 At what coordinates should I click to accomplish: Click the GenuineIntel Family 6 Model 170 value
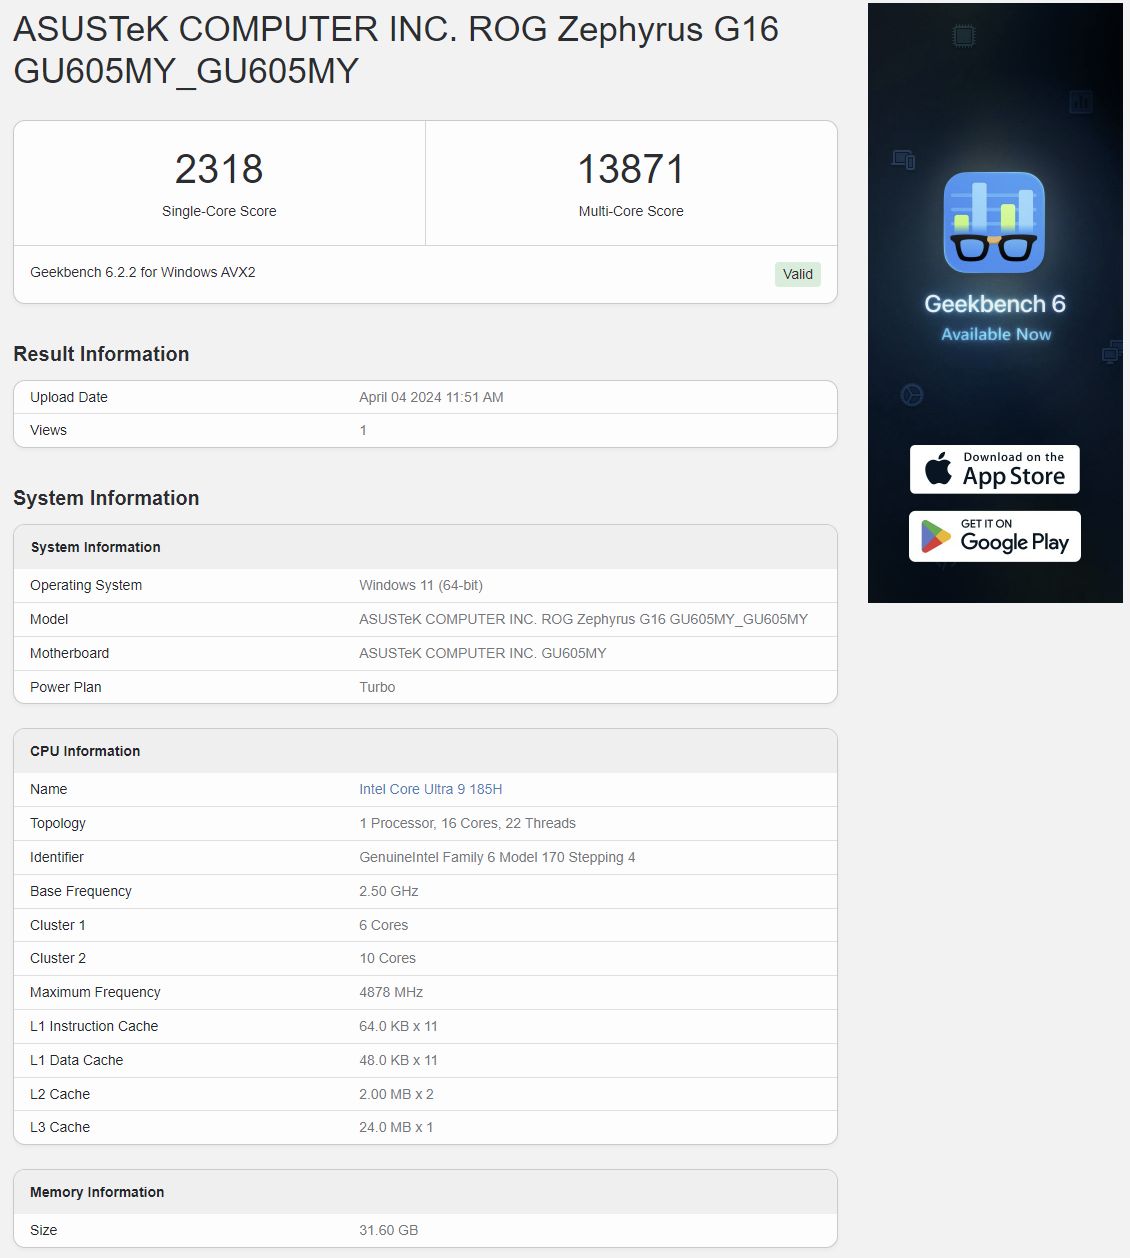(497, 857)
